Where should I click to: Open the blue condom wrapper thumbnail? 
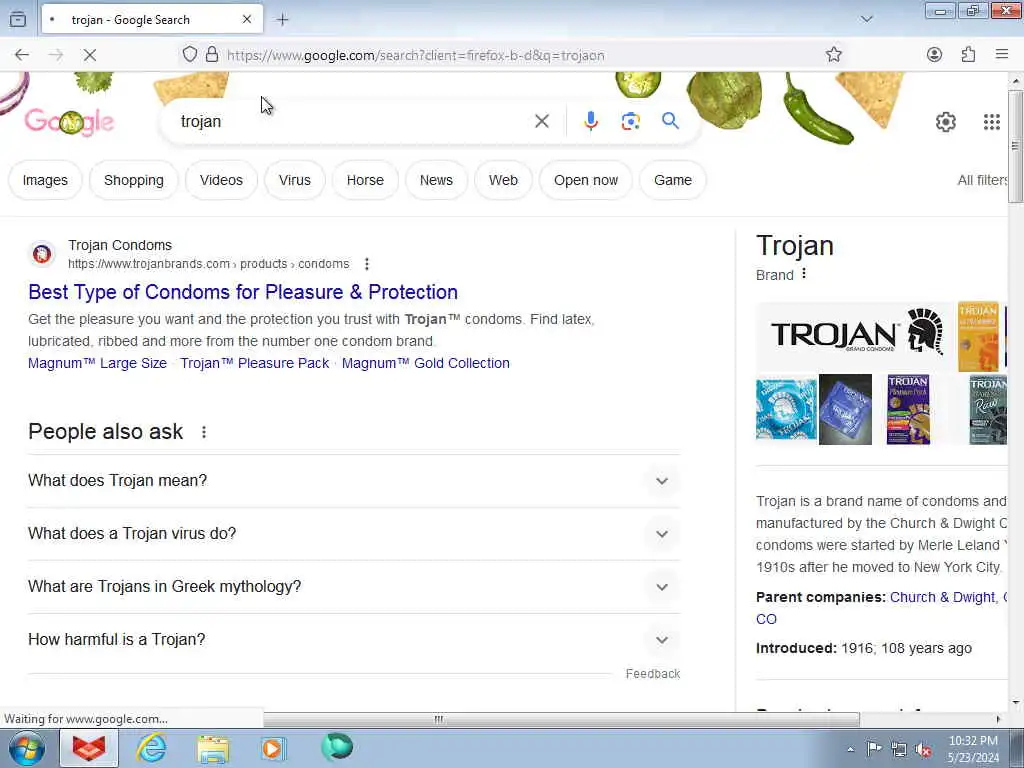pyautogui.click(x=845, y=409)
